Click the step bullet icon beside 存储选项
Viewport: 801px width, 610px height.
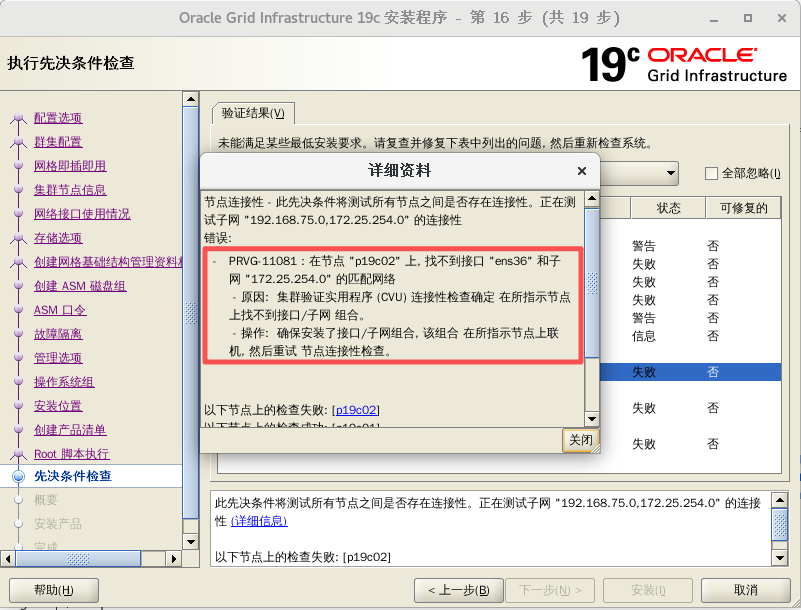click(x=18, y=239)
